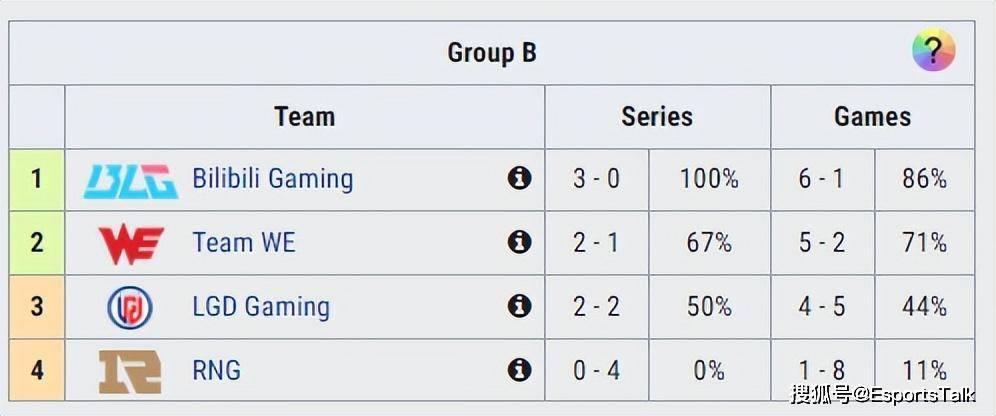Screen dimensions: 996x416
Task: Open the LGD Gaming link
Action: coord(261,307)
